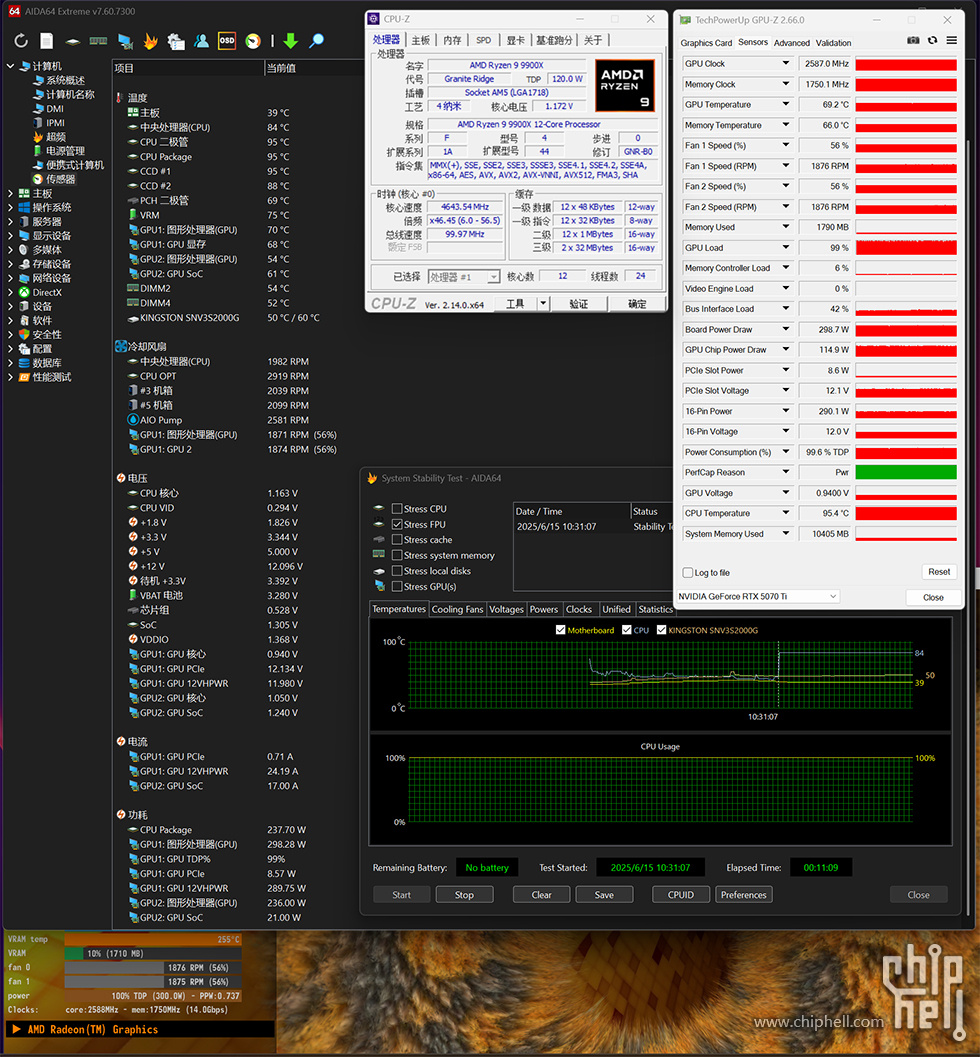Uncheck the Stress FPU checkbox
Screen dimensions: 980x1057
397,524
